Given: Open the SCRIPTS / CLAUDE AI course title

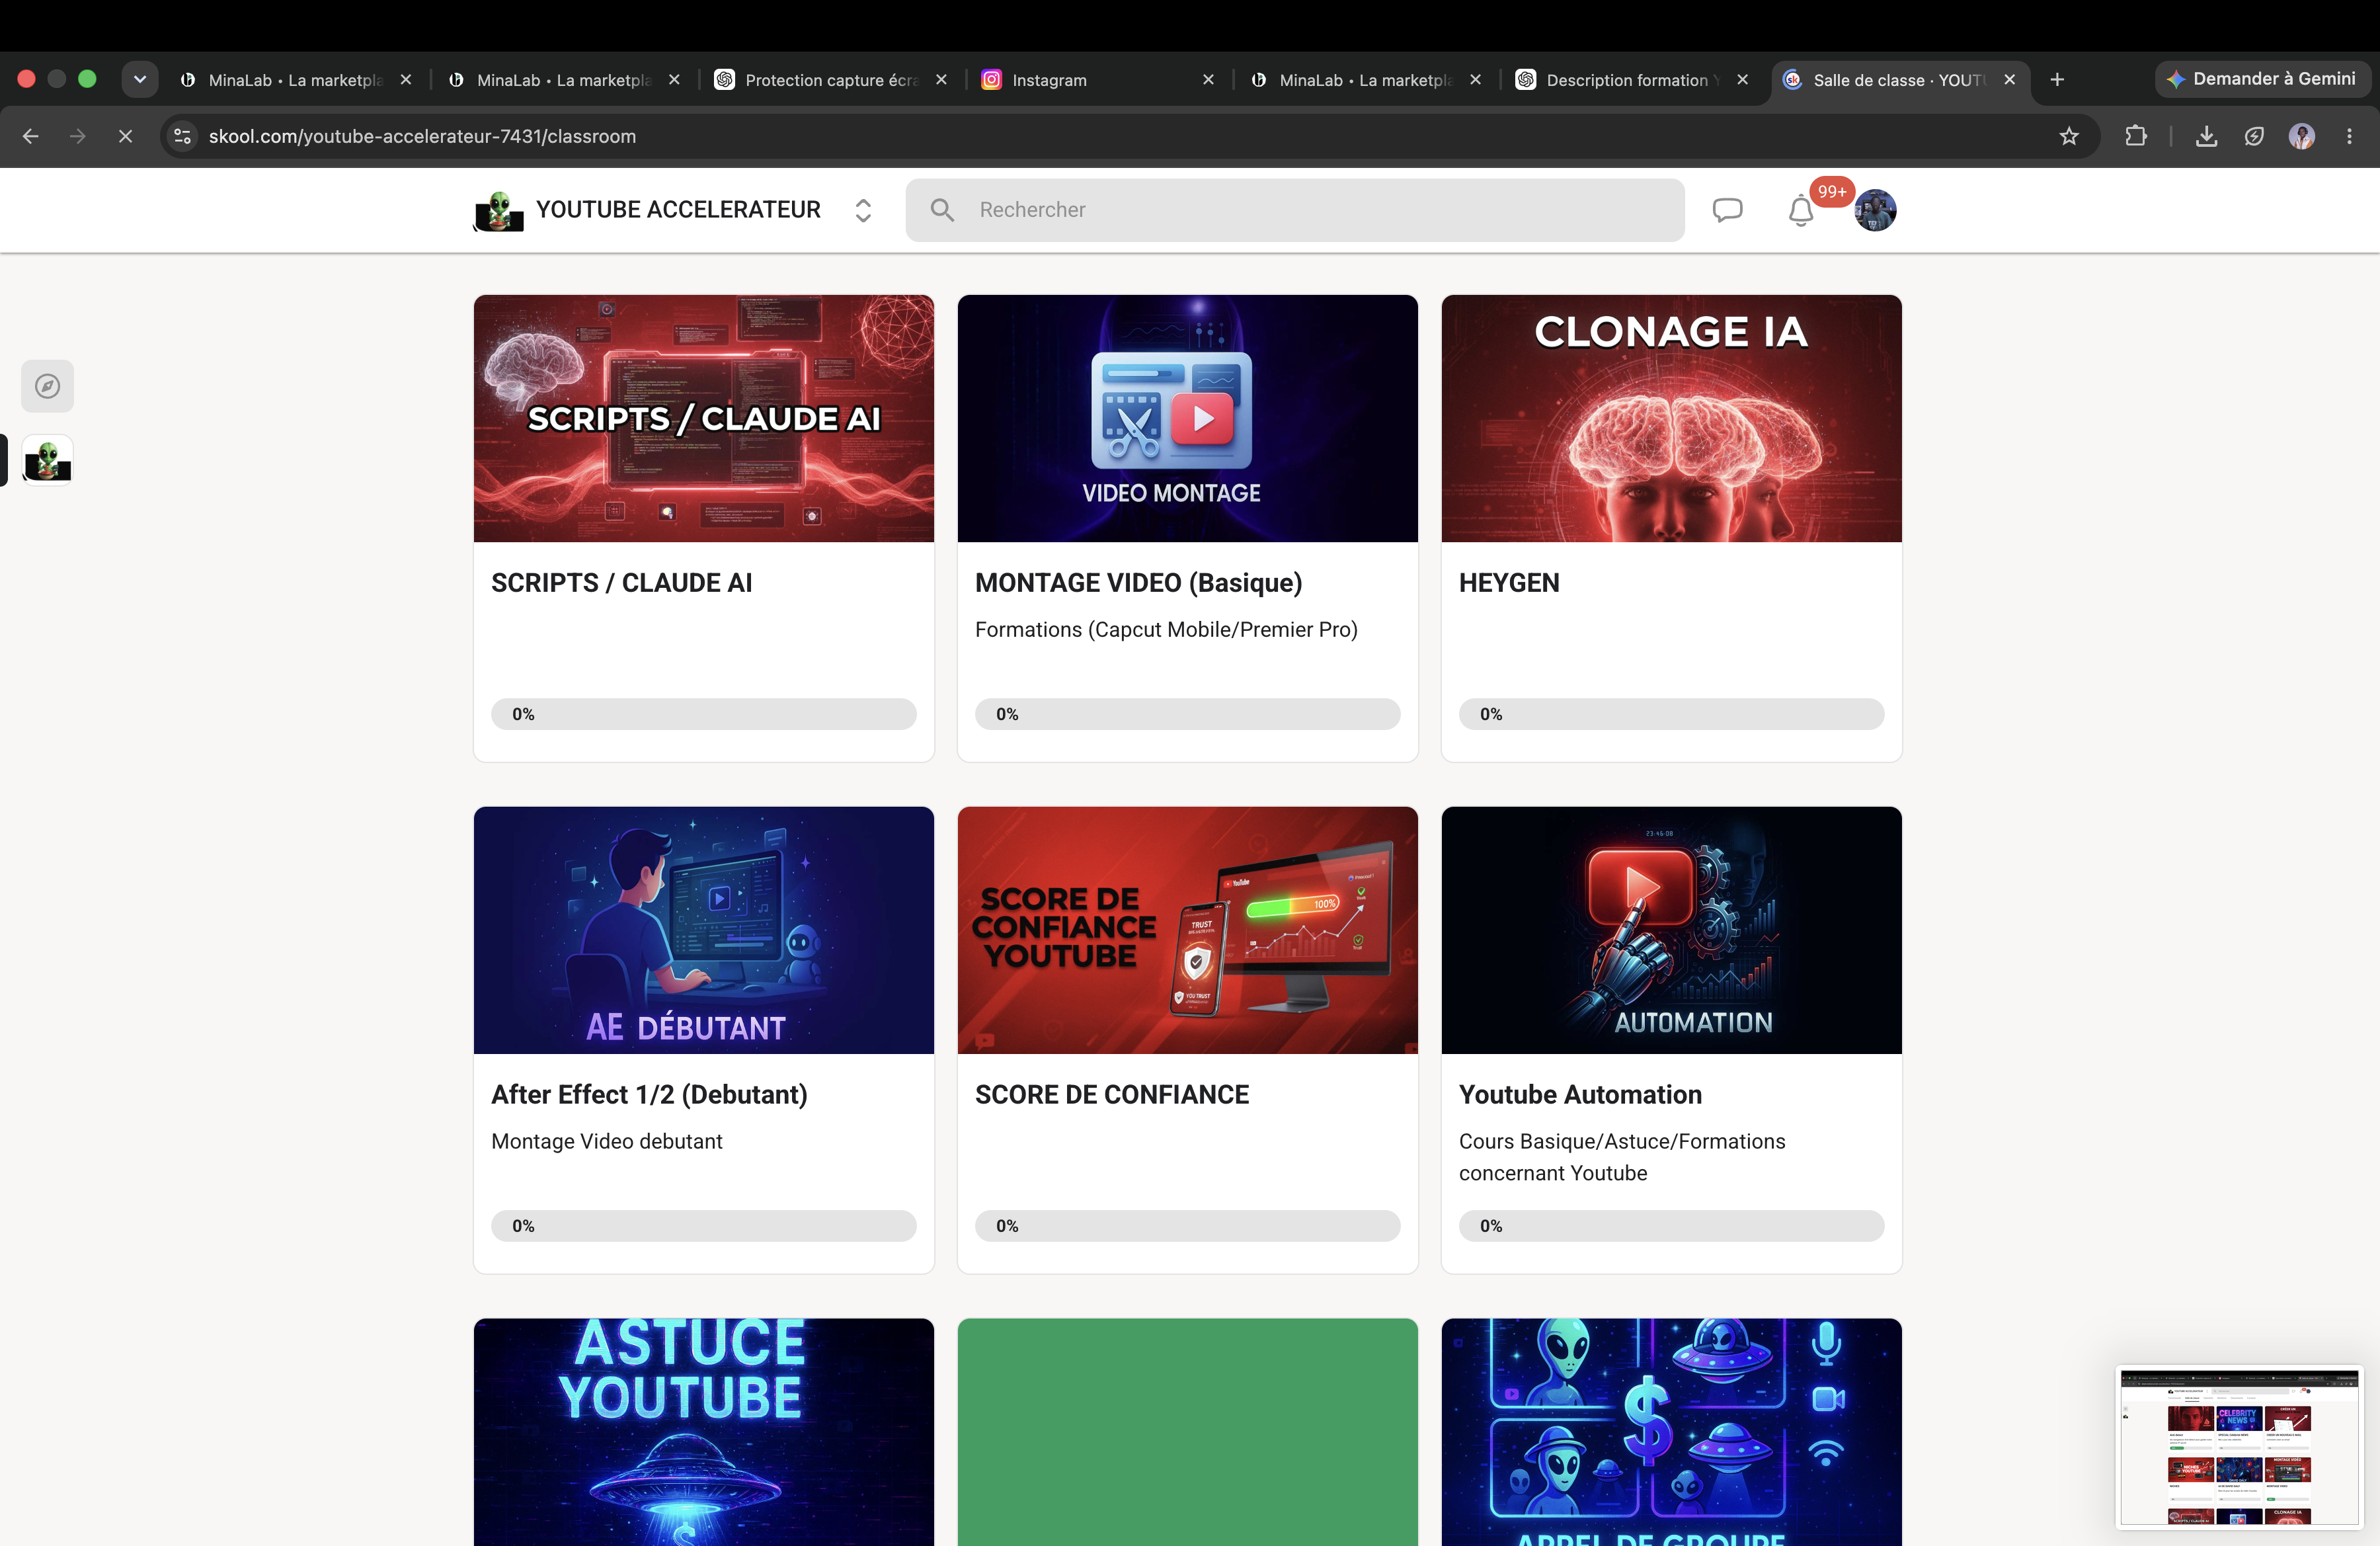Looking at the screenshot, I should point(621,583).
